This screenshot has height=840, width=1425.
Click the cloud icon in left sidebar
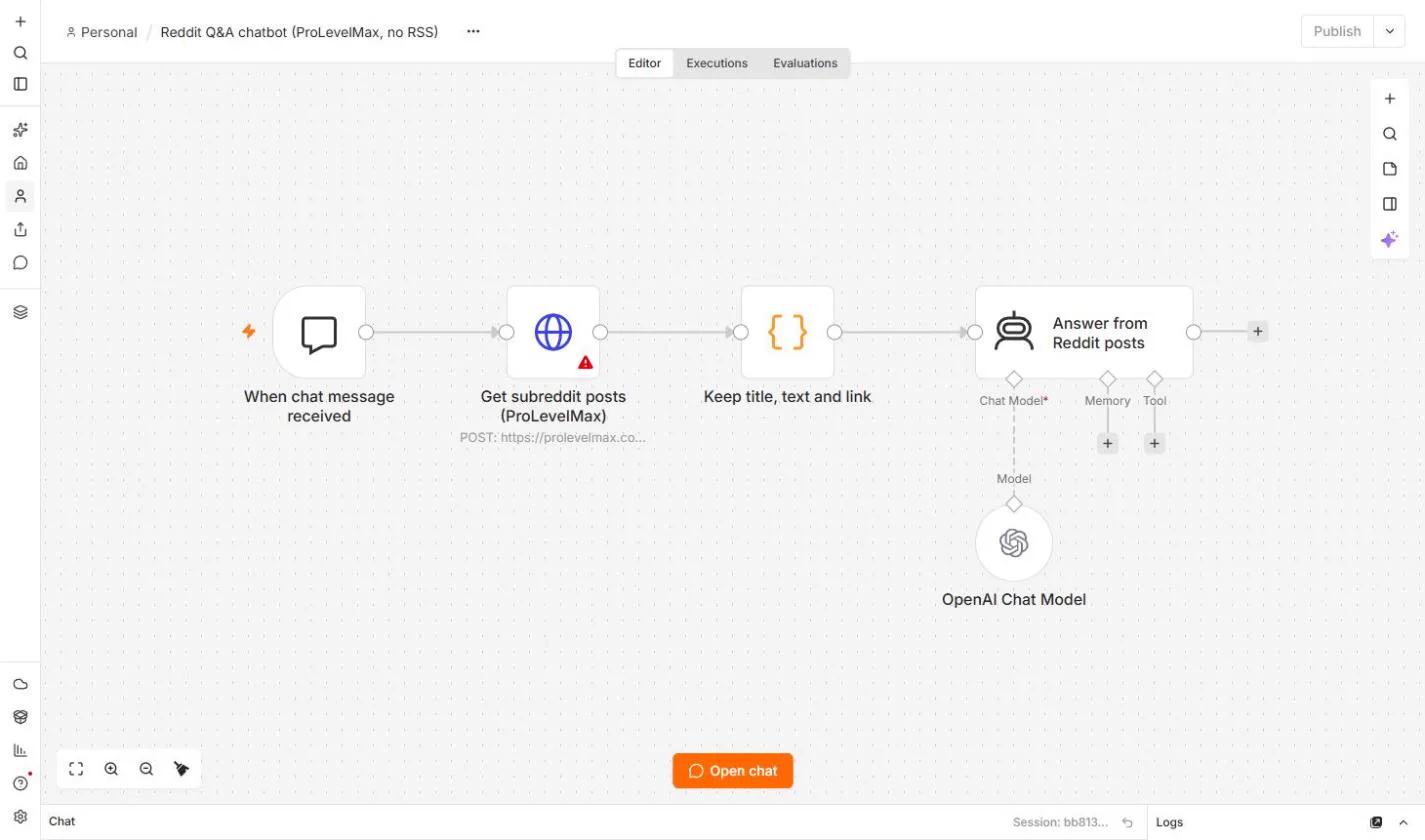(x=20, y=684)
